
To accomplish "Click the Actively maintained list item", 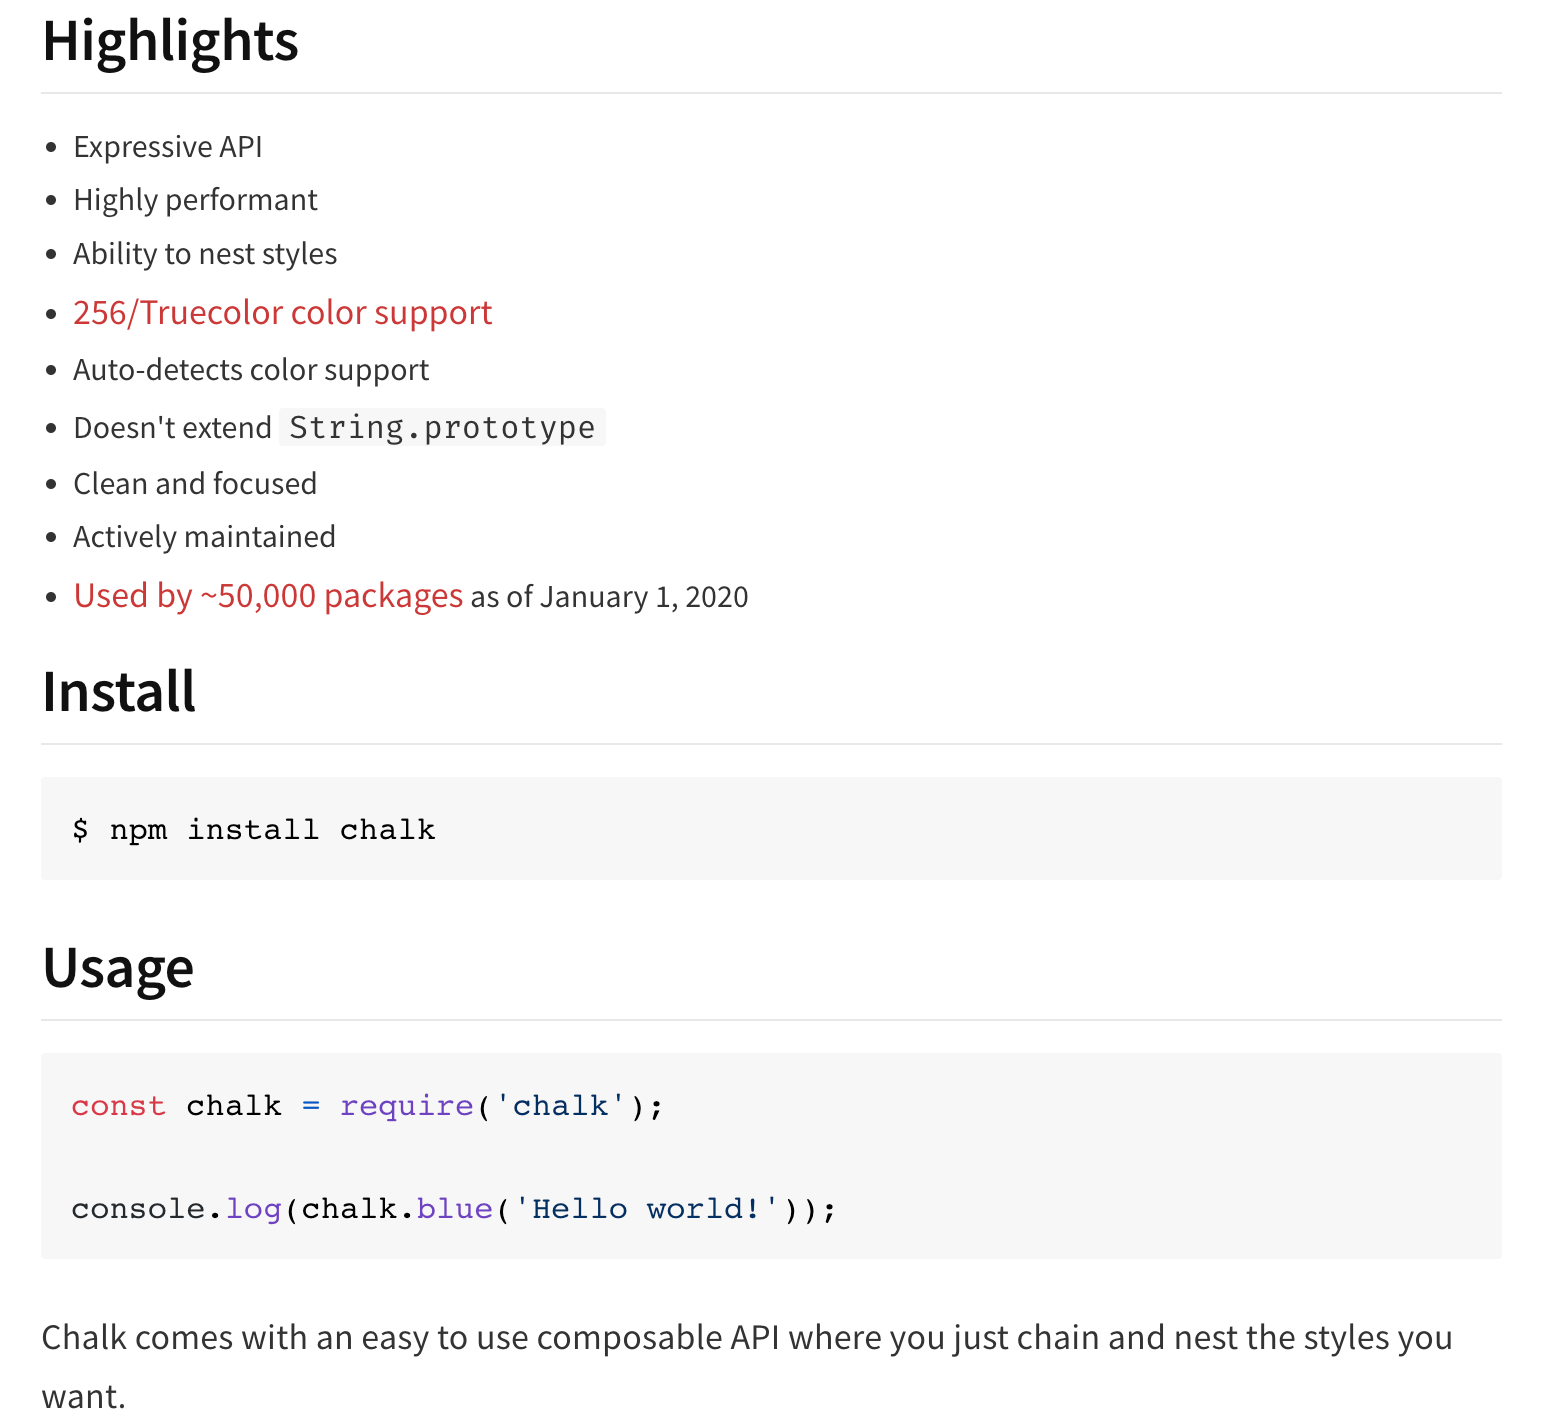I will click(204, 537).
